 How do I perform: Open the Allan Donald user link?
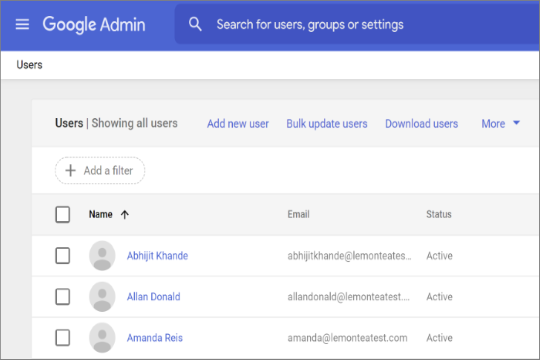click(154, 297)
